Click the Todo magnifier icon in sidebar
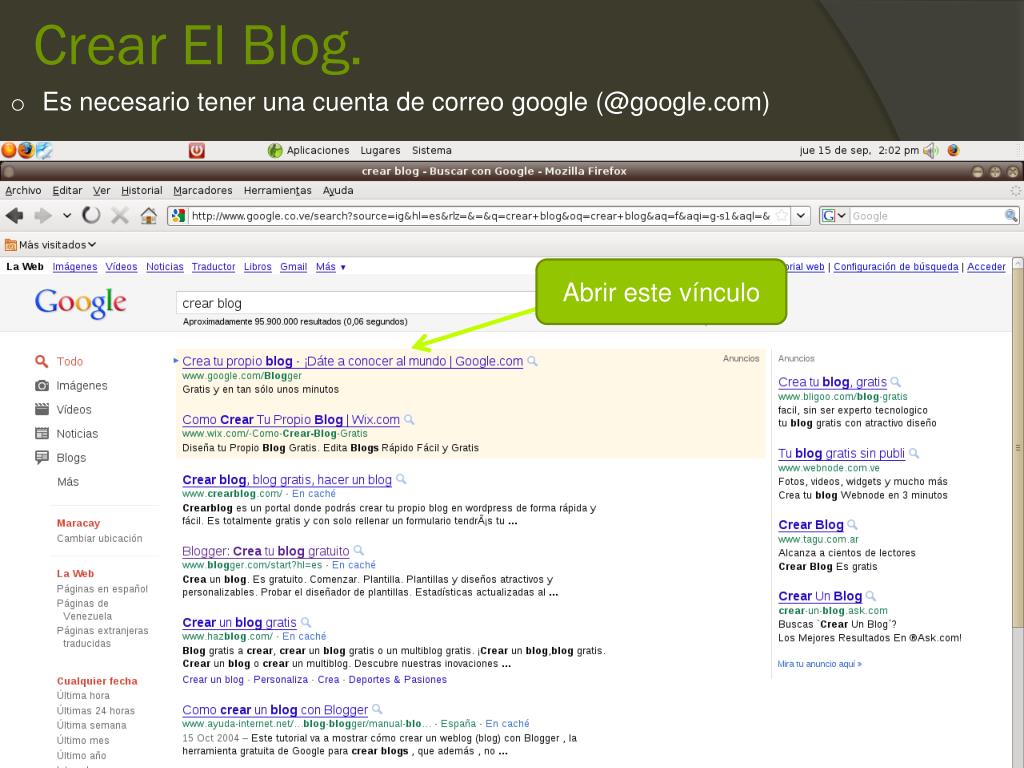 (42, 361)
